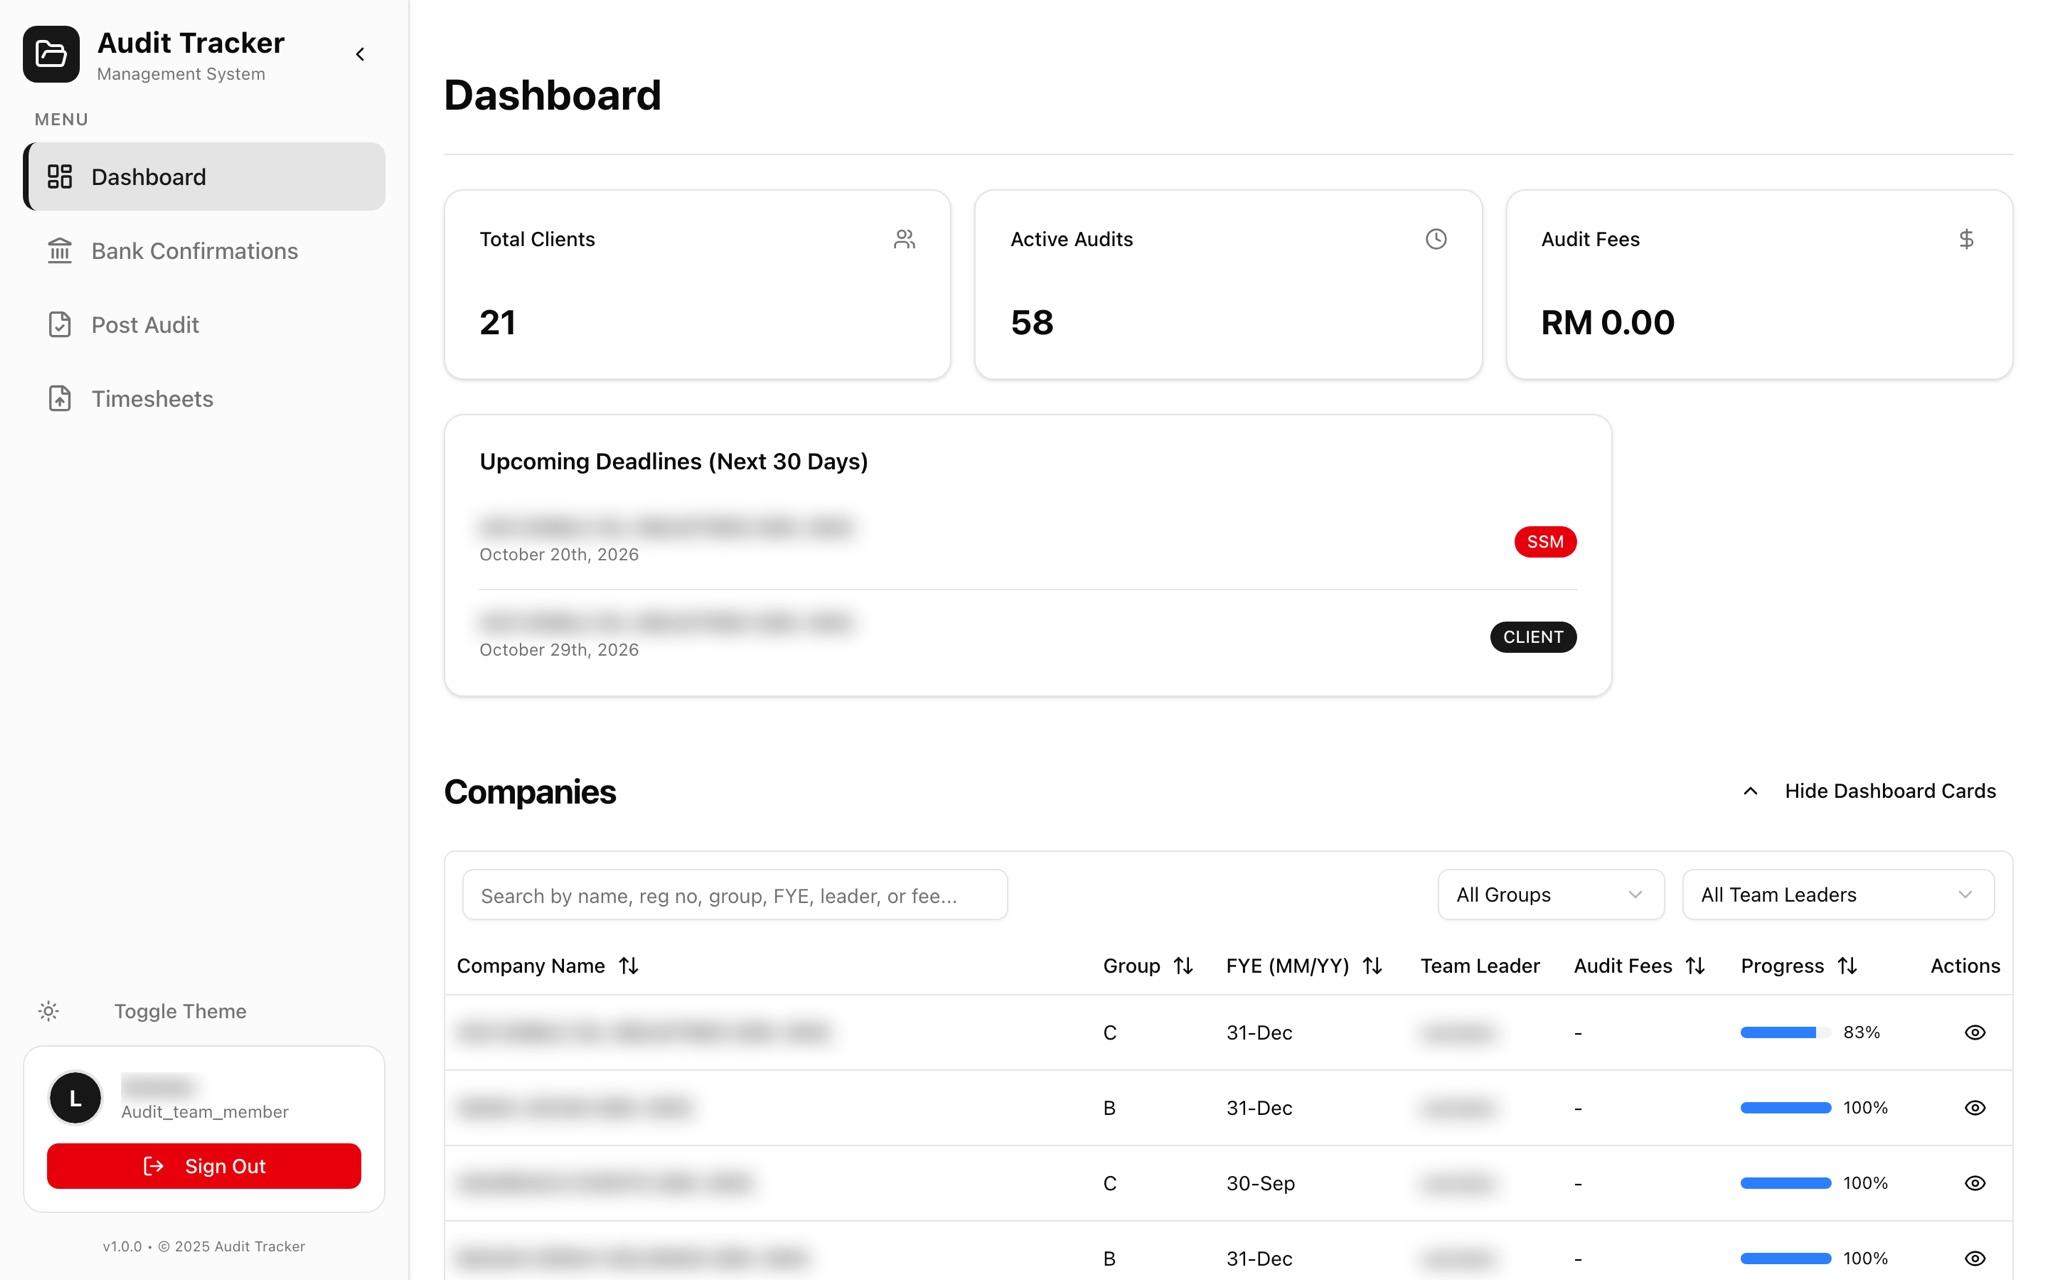Screen dimensions: 2048x1280
Task: Select the October 29th, 2026 deadline date
Action: [559, 650]
